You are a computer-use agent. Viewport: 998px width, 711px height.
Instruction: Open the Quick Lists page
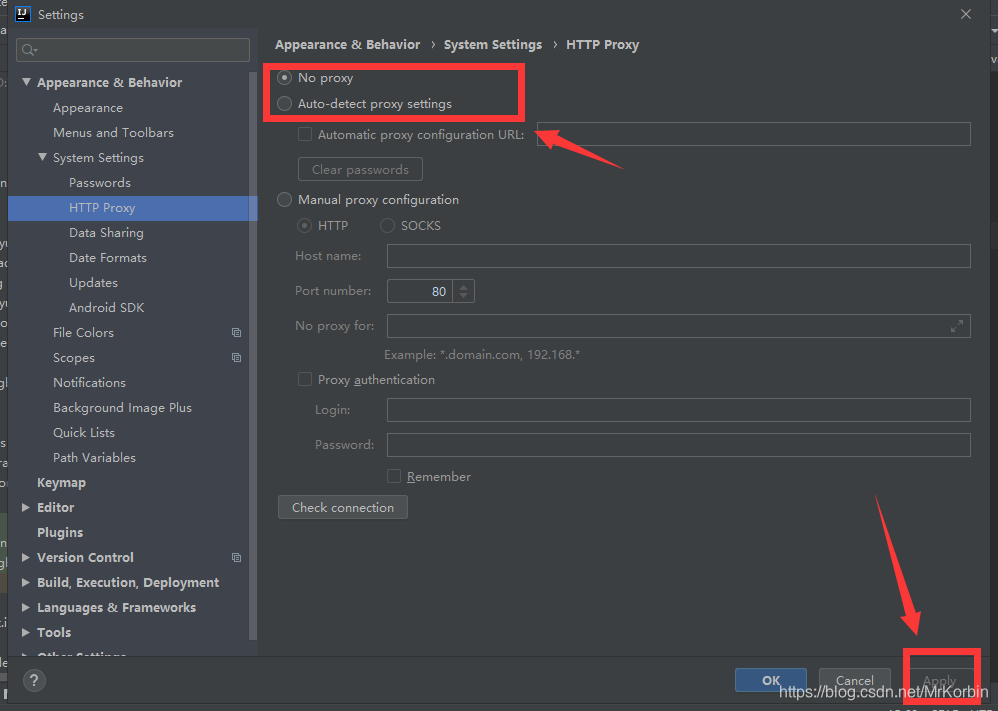(84, 432)
